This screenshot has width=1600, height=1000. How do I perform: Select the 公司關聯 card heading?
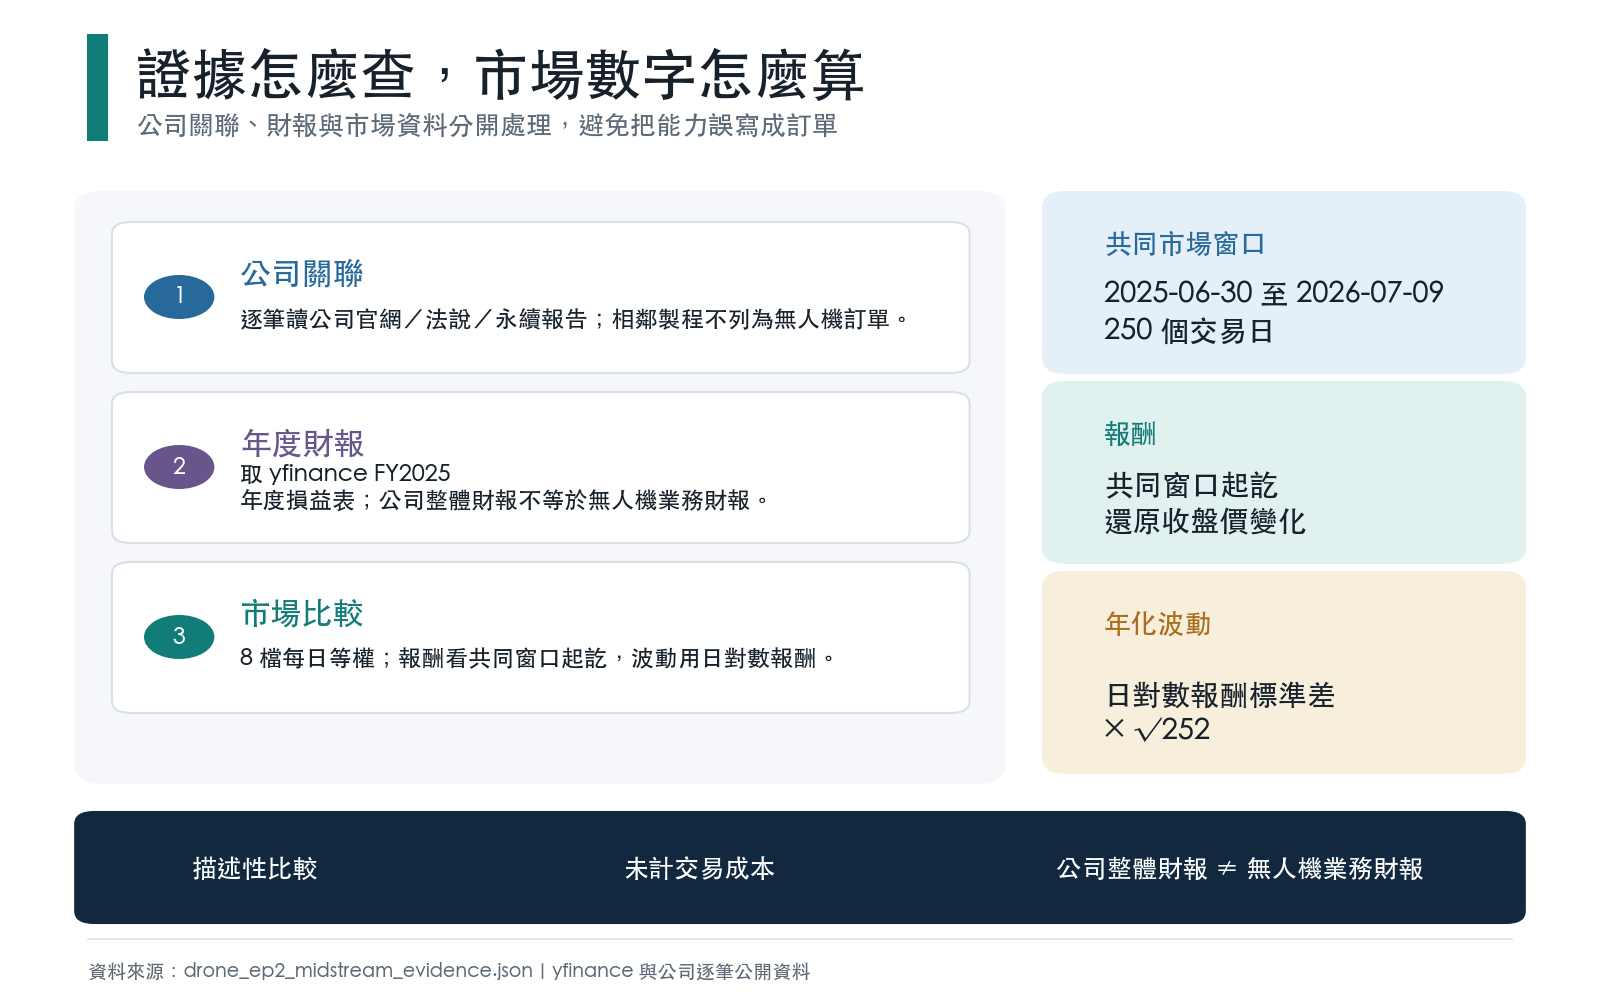click(x=302, y=274)
